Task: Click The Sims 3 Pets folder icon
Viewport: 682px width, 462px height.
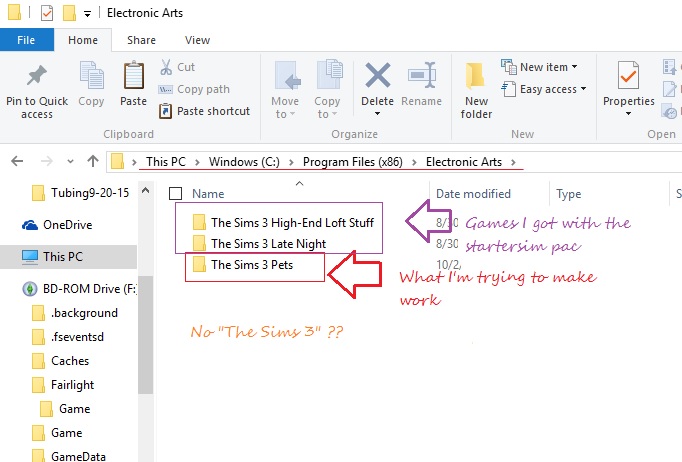Action: coord(199,264)
